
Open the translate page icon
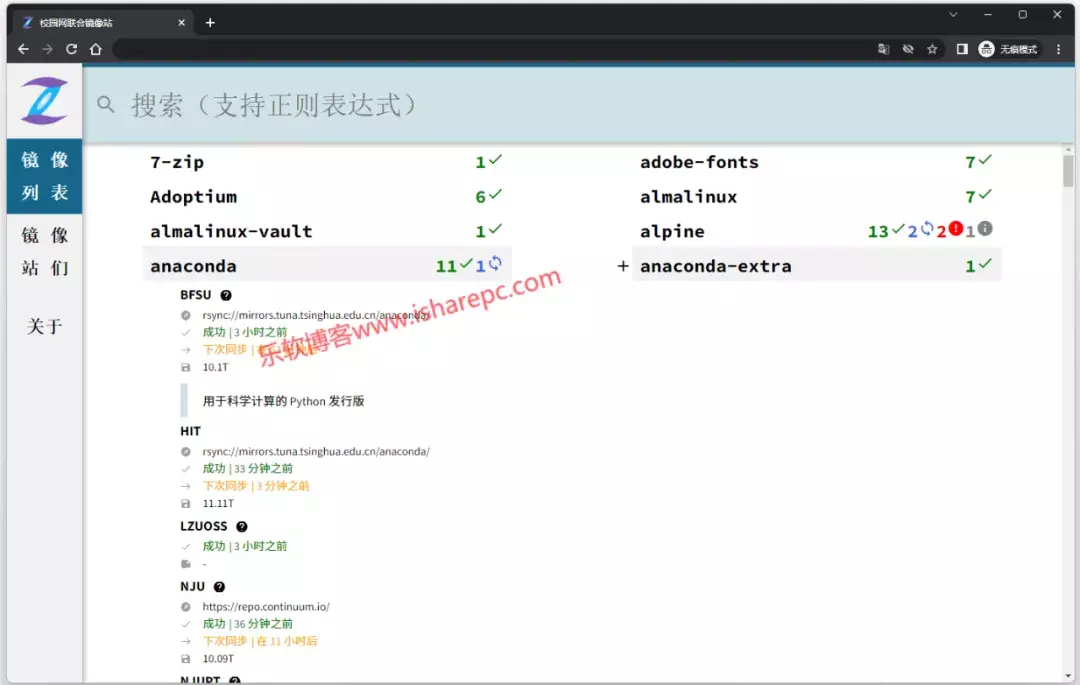[883, 49]
